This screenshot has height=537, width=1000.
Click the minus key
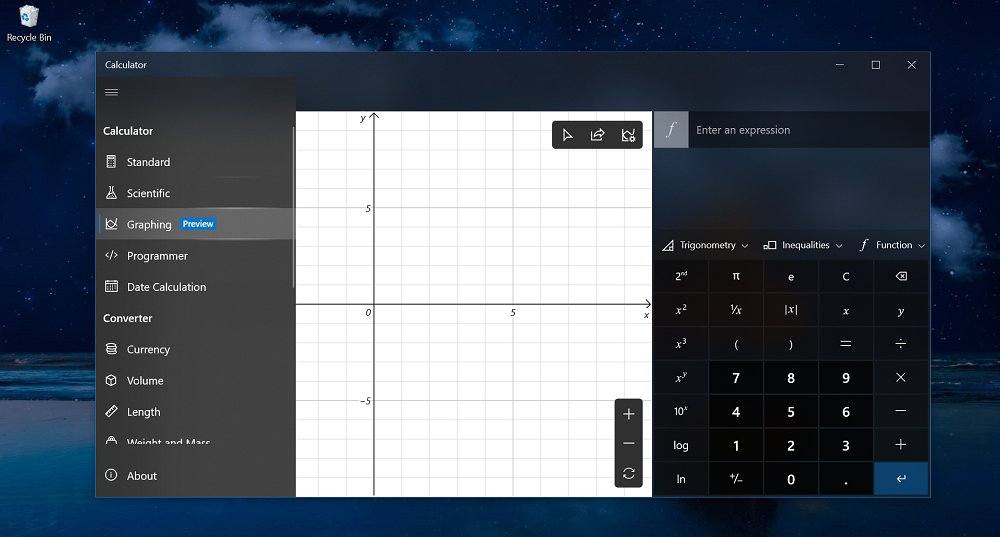[x=901, y=411]
